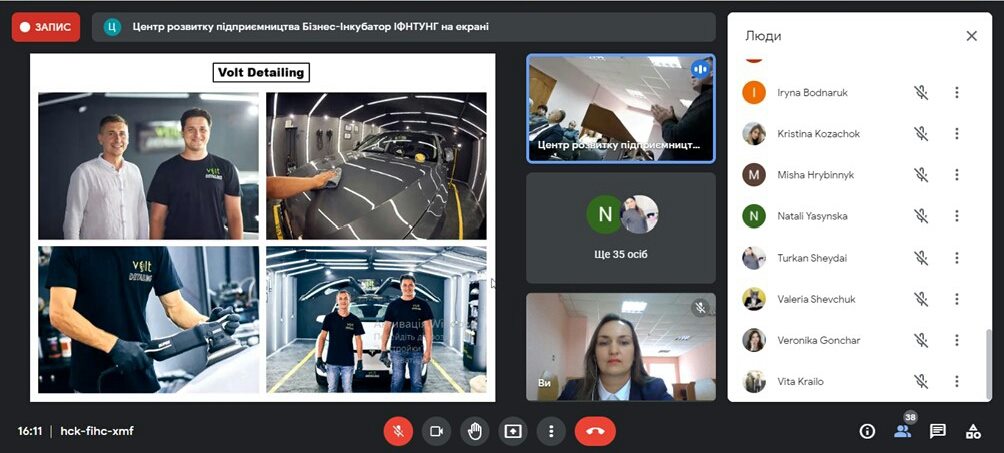
Task: Open more options in the bottom bar
Action: pos(551,431)
